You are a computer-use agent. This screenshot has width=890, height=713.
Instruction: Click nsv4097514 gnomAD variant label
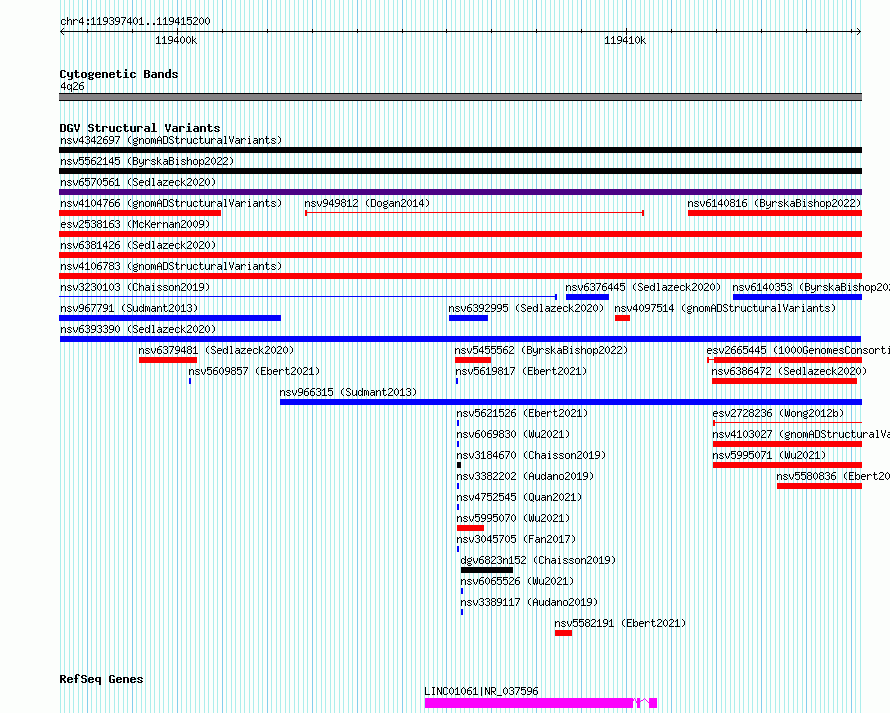point(725,308)
